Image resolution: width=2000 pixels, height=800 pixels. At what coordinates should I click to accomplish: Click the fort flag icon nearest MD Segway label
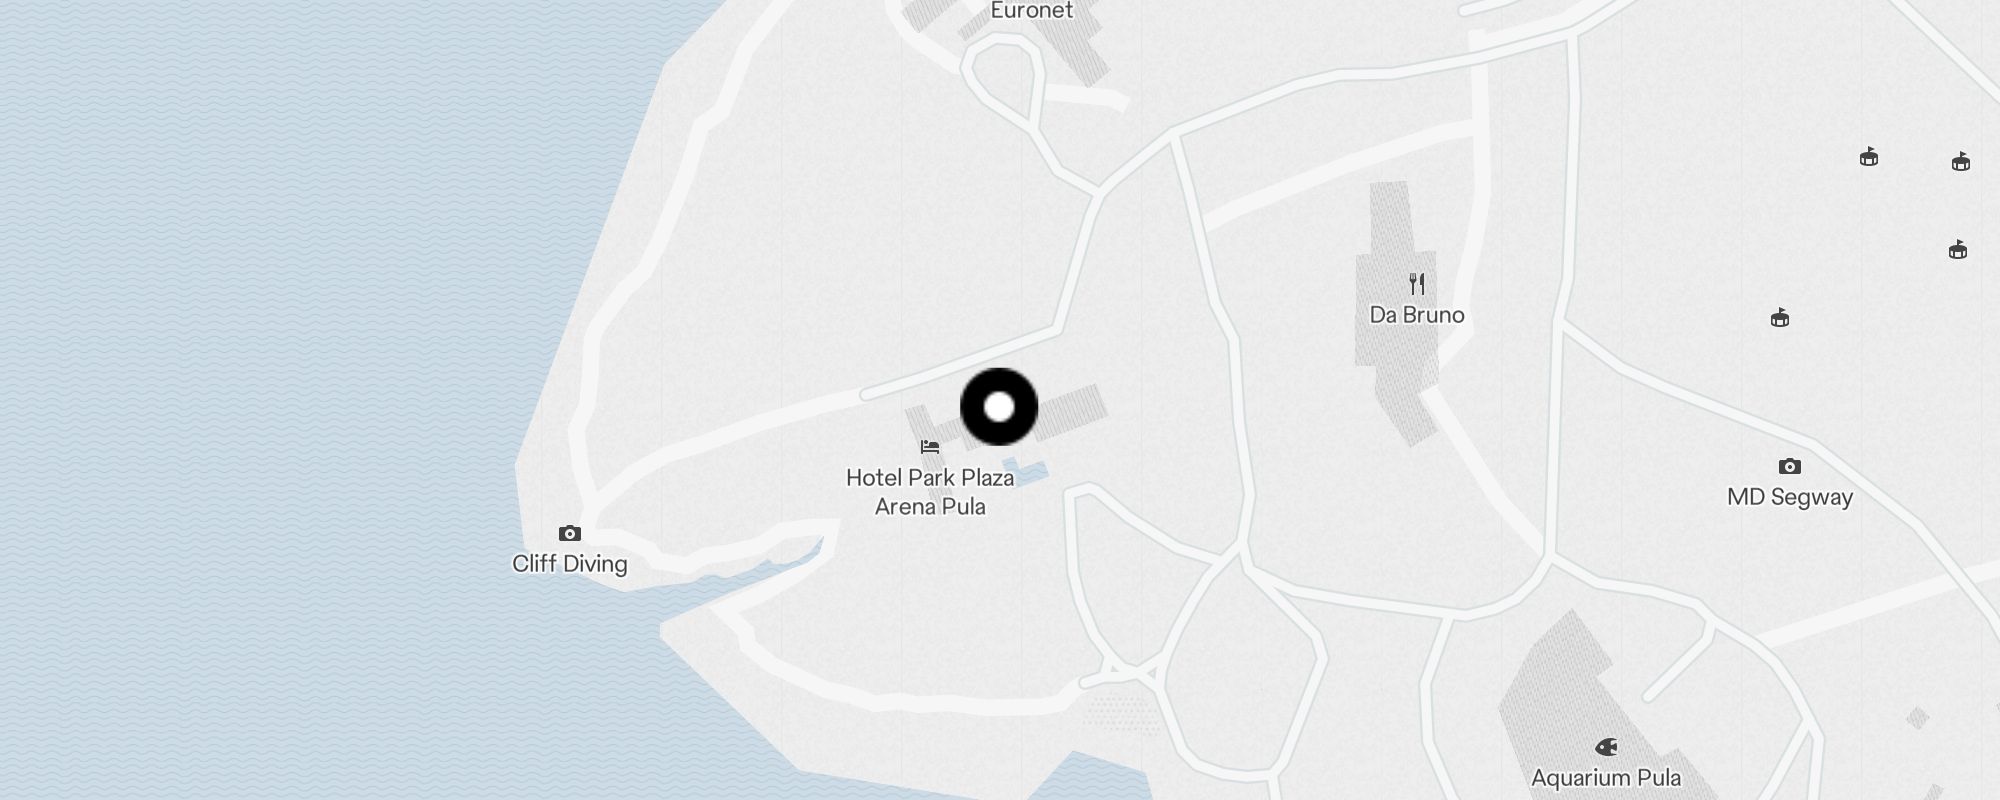tap(1780, 318)
